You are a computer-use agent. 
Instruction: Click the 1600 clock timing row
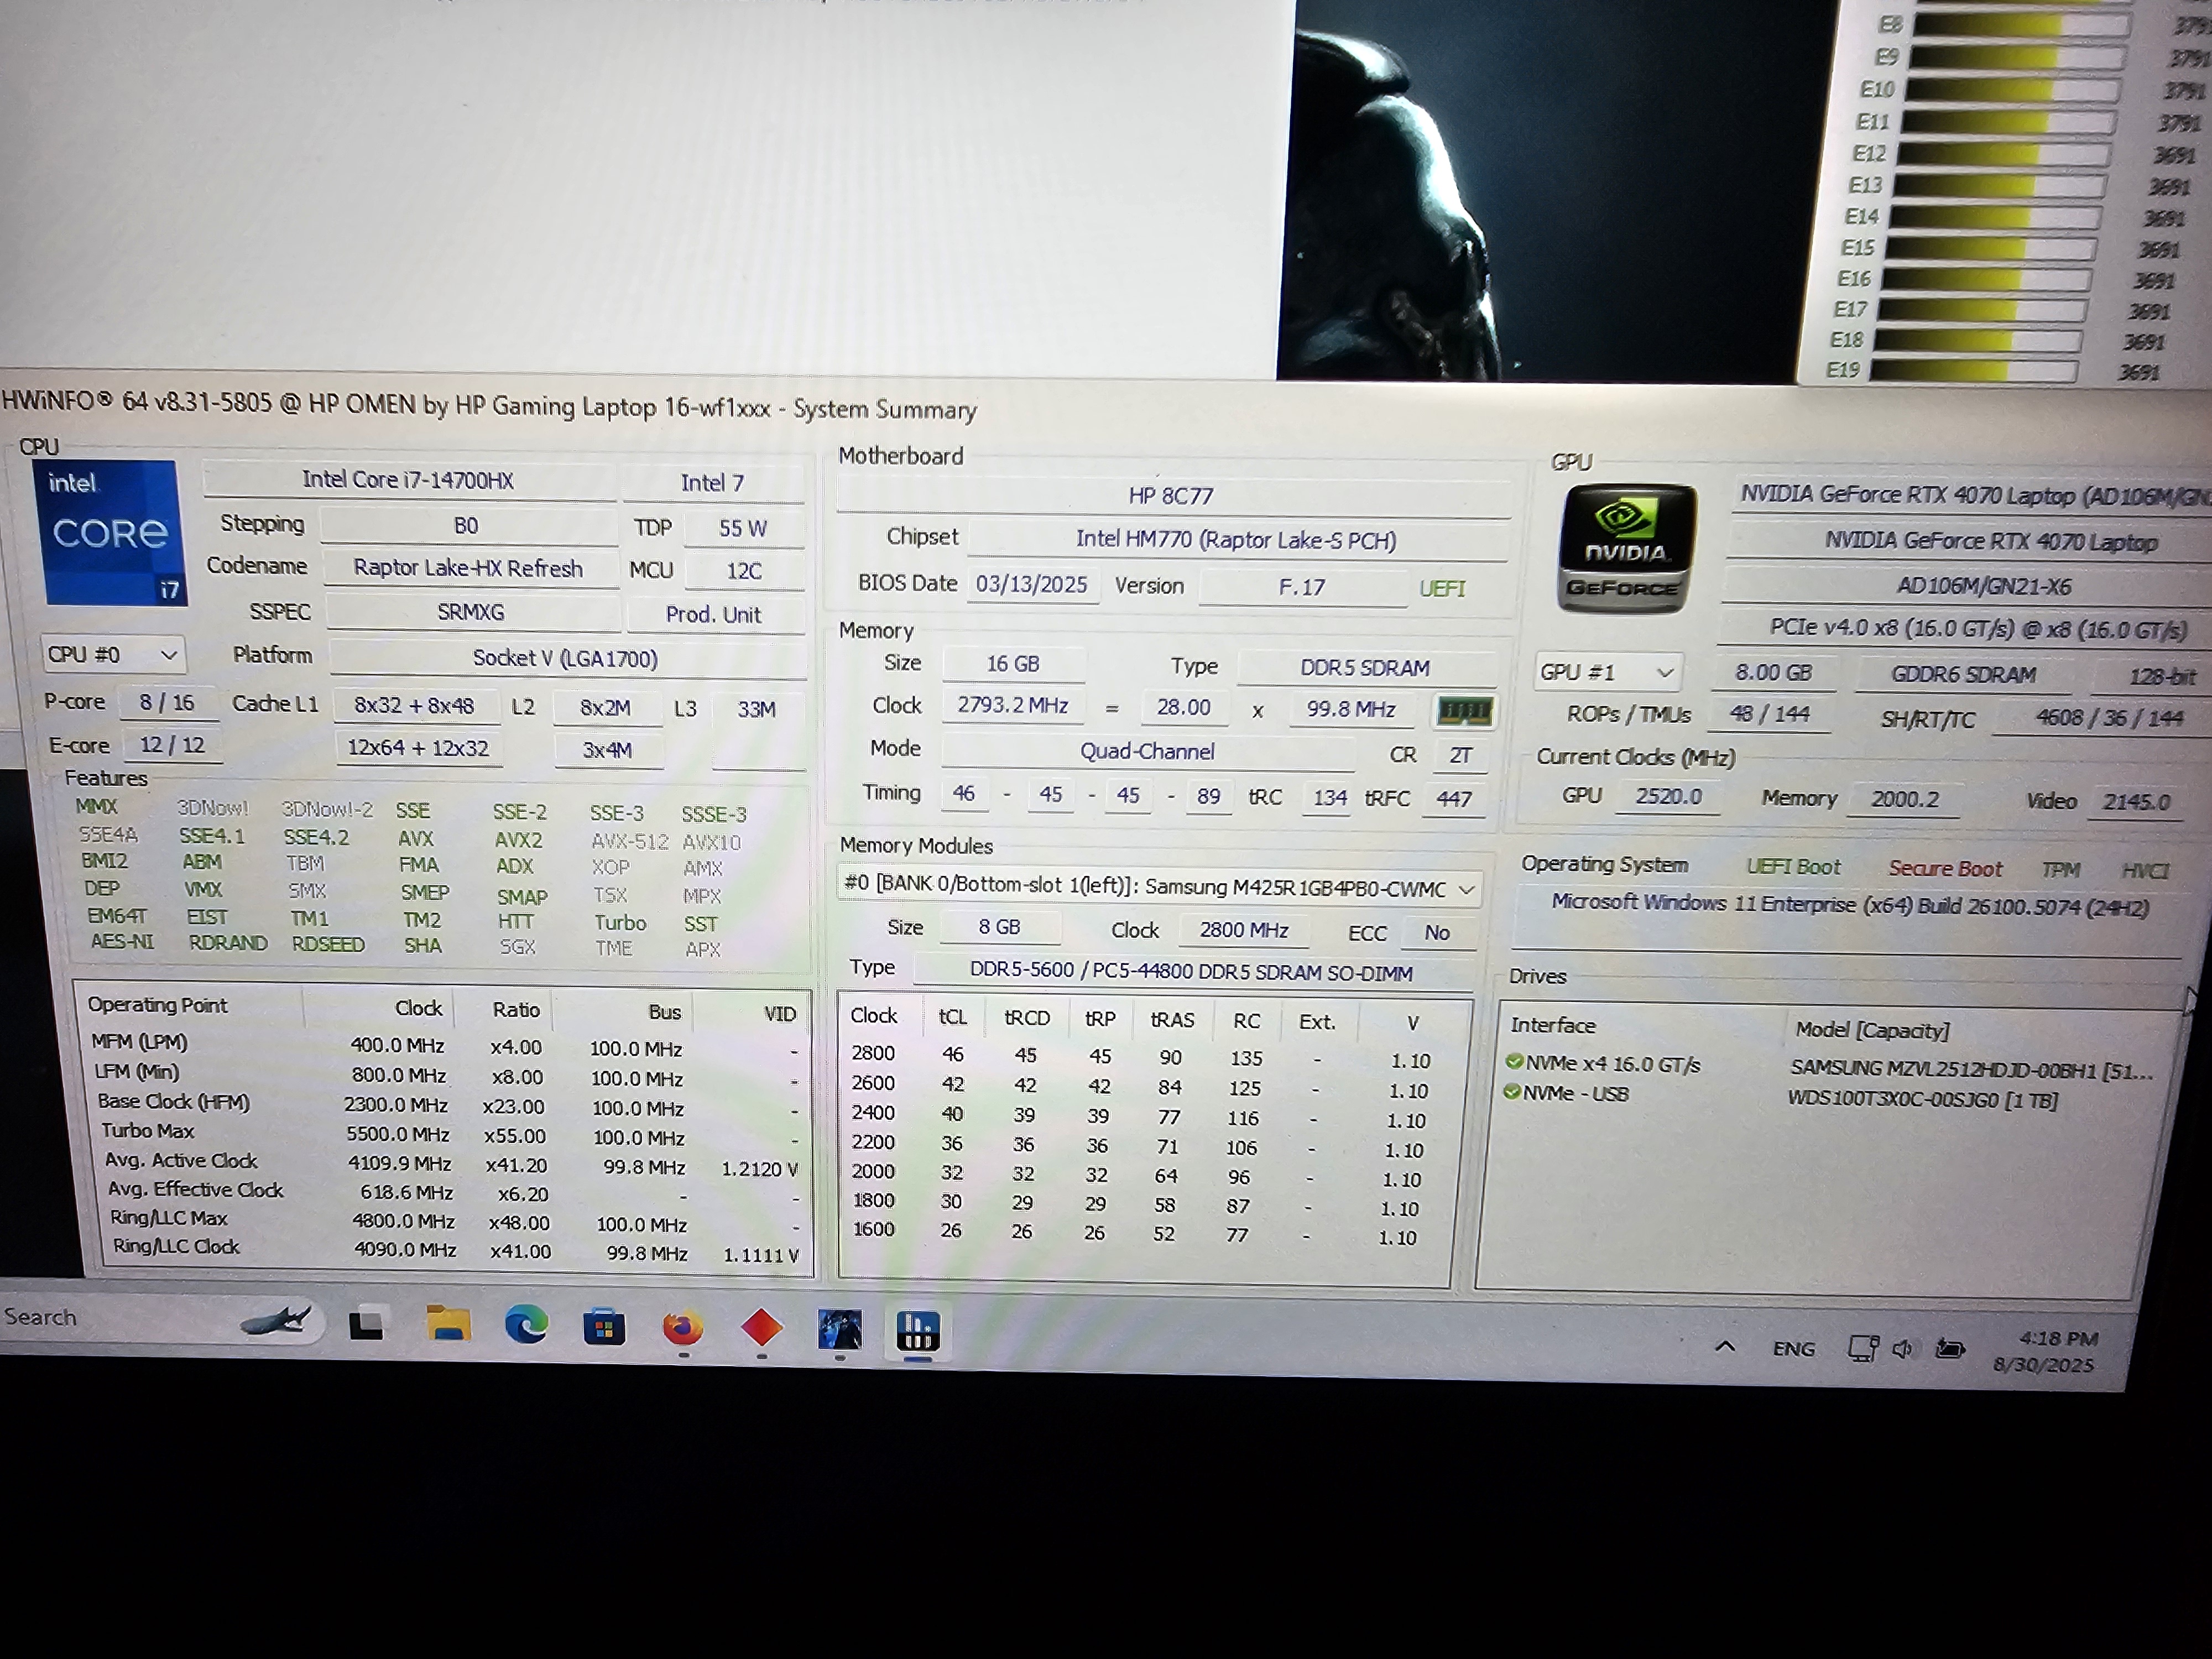pyautogui.click(x=1136, y=1233)
